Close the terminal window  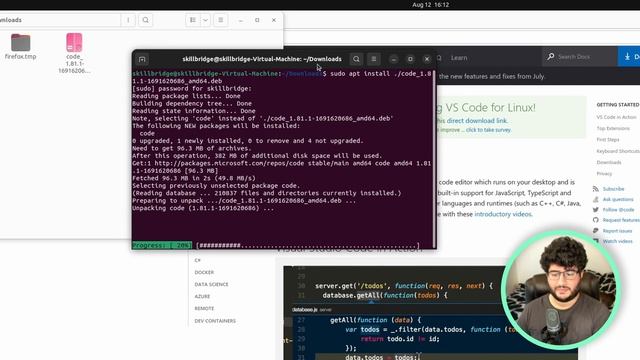tap(427, 59)
